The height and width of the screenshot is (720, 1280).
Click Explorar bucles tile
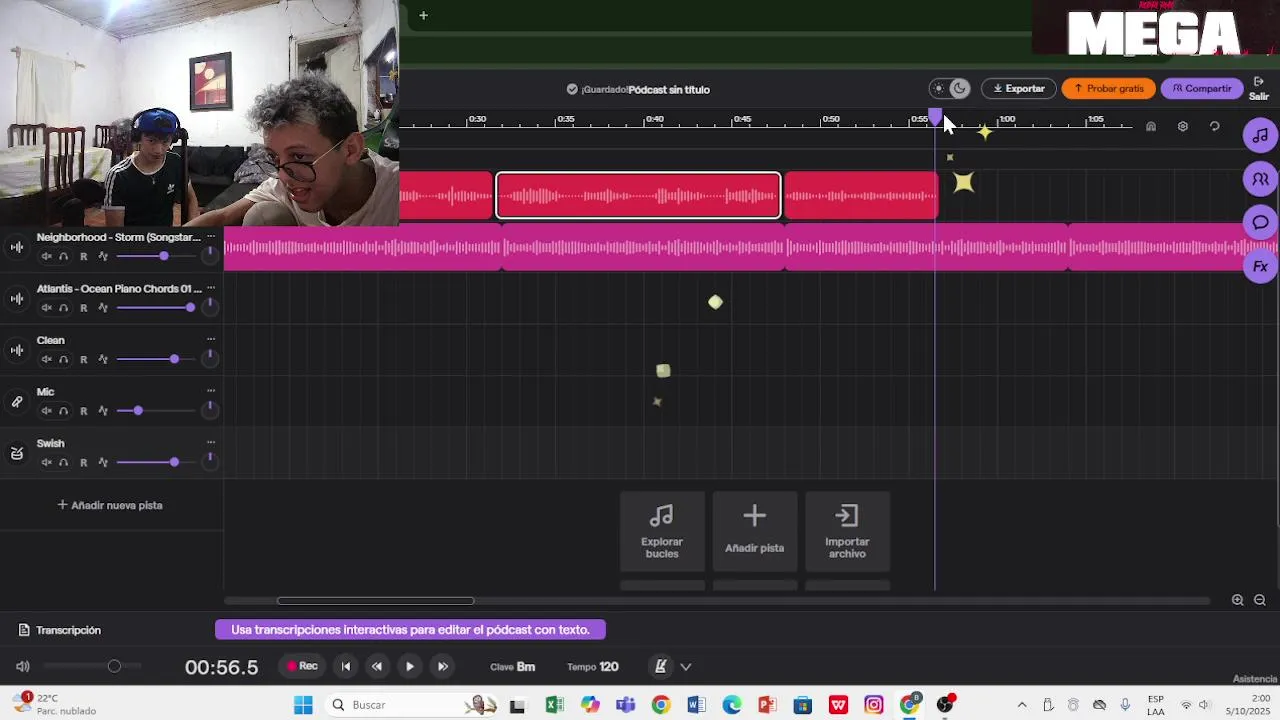[662, 531]
